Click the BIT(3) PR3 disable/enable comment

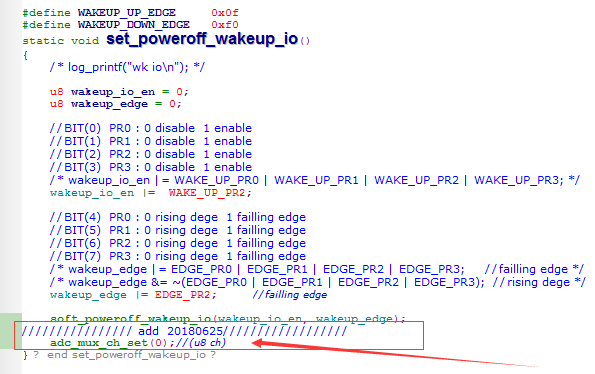[x=151, y=167]
